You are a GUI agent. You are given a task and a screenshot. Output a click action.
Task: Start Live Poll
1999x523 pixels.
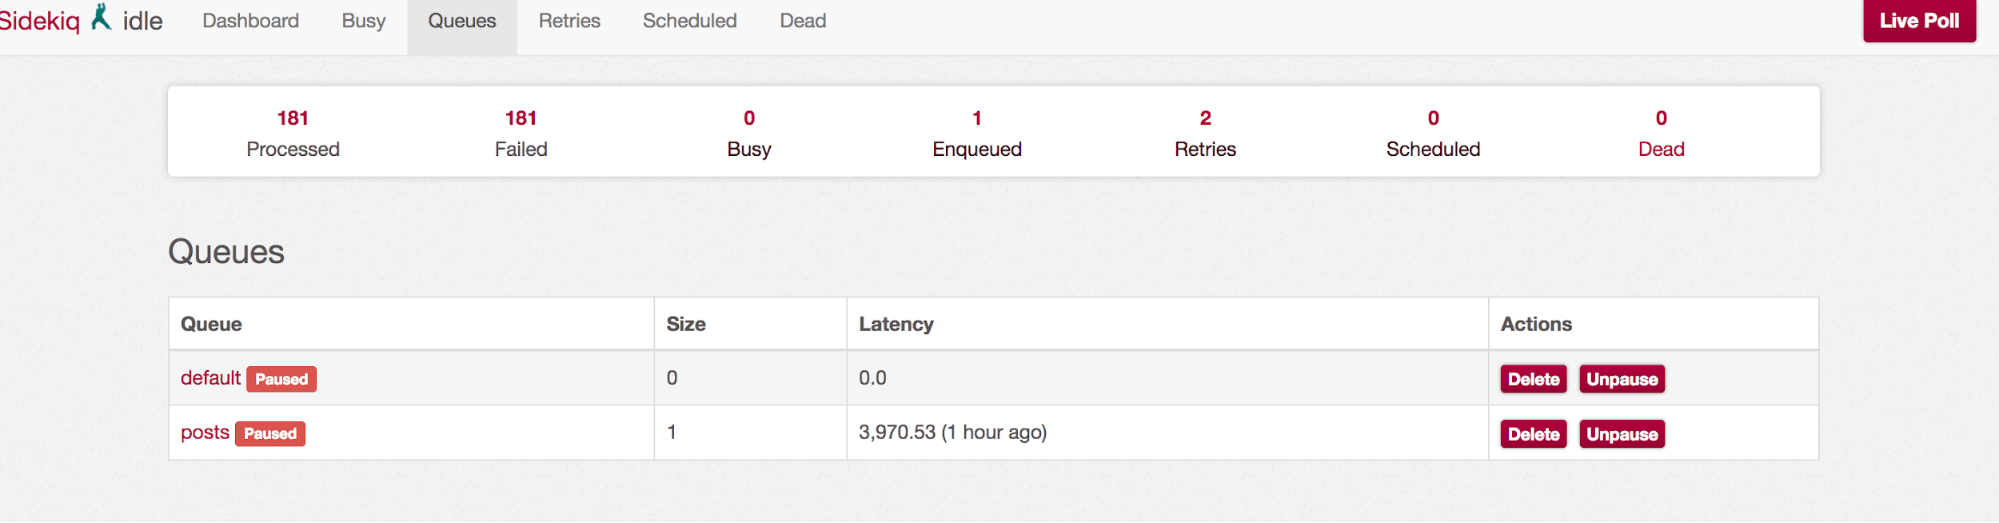click(x=1919, y=20)
